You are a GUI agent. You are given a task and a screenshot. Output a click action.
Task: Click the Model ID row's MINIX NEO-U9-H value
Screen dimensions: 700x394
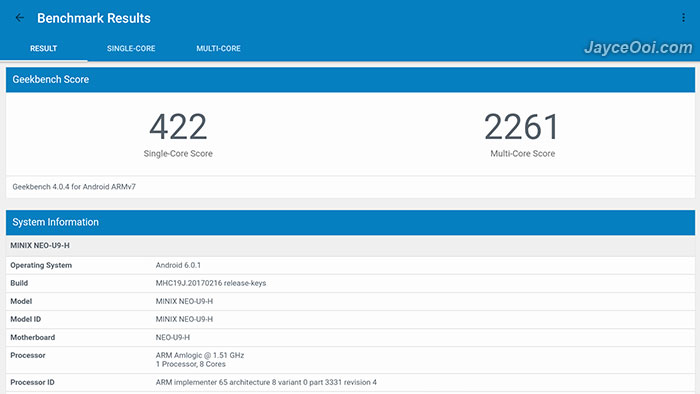(x=184, y=319)
